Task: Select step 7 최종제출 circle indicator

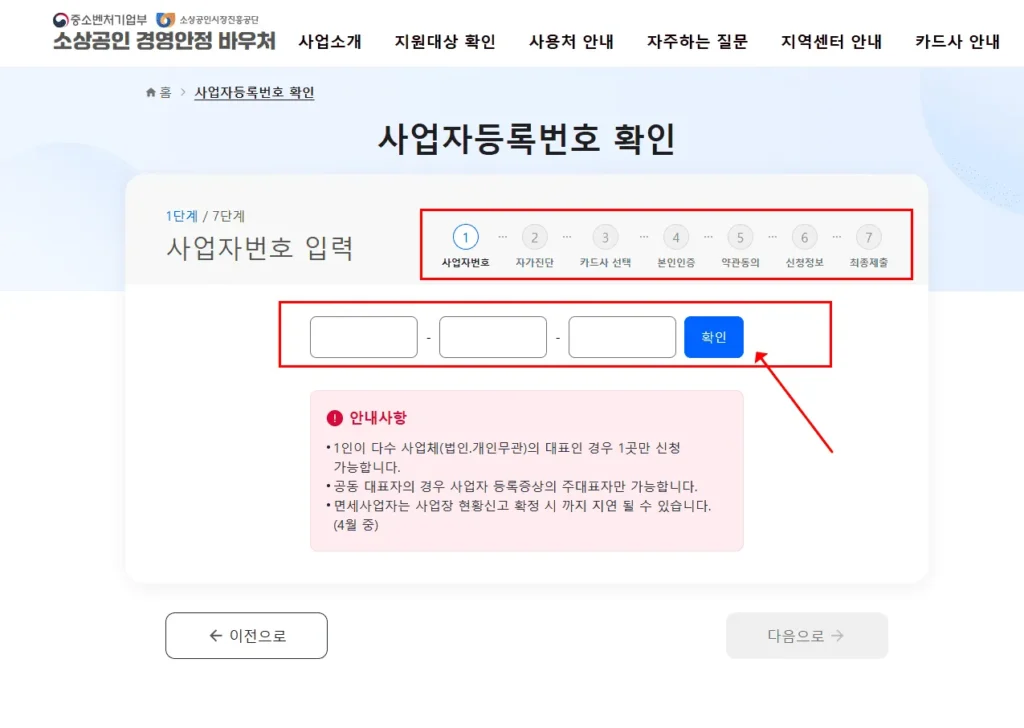Action: point(868,238)
